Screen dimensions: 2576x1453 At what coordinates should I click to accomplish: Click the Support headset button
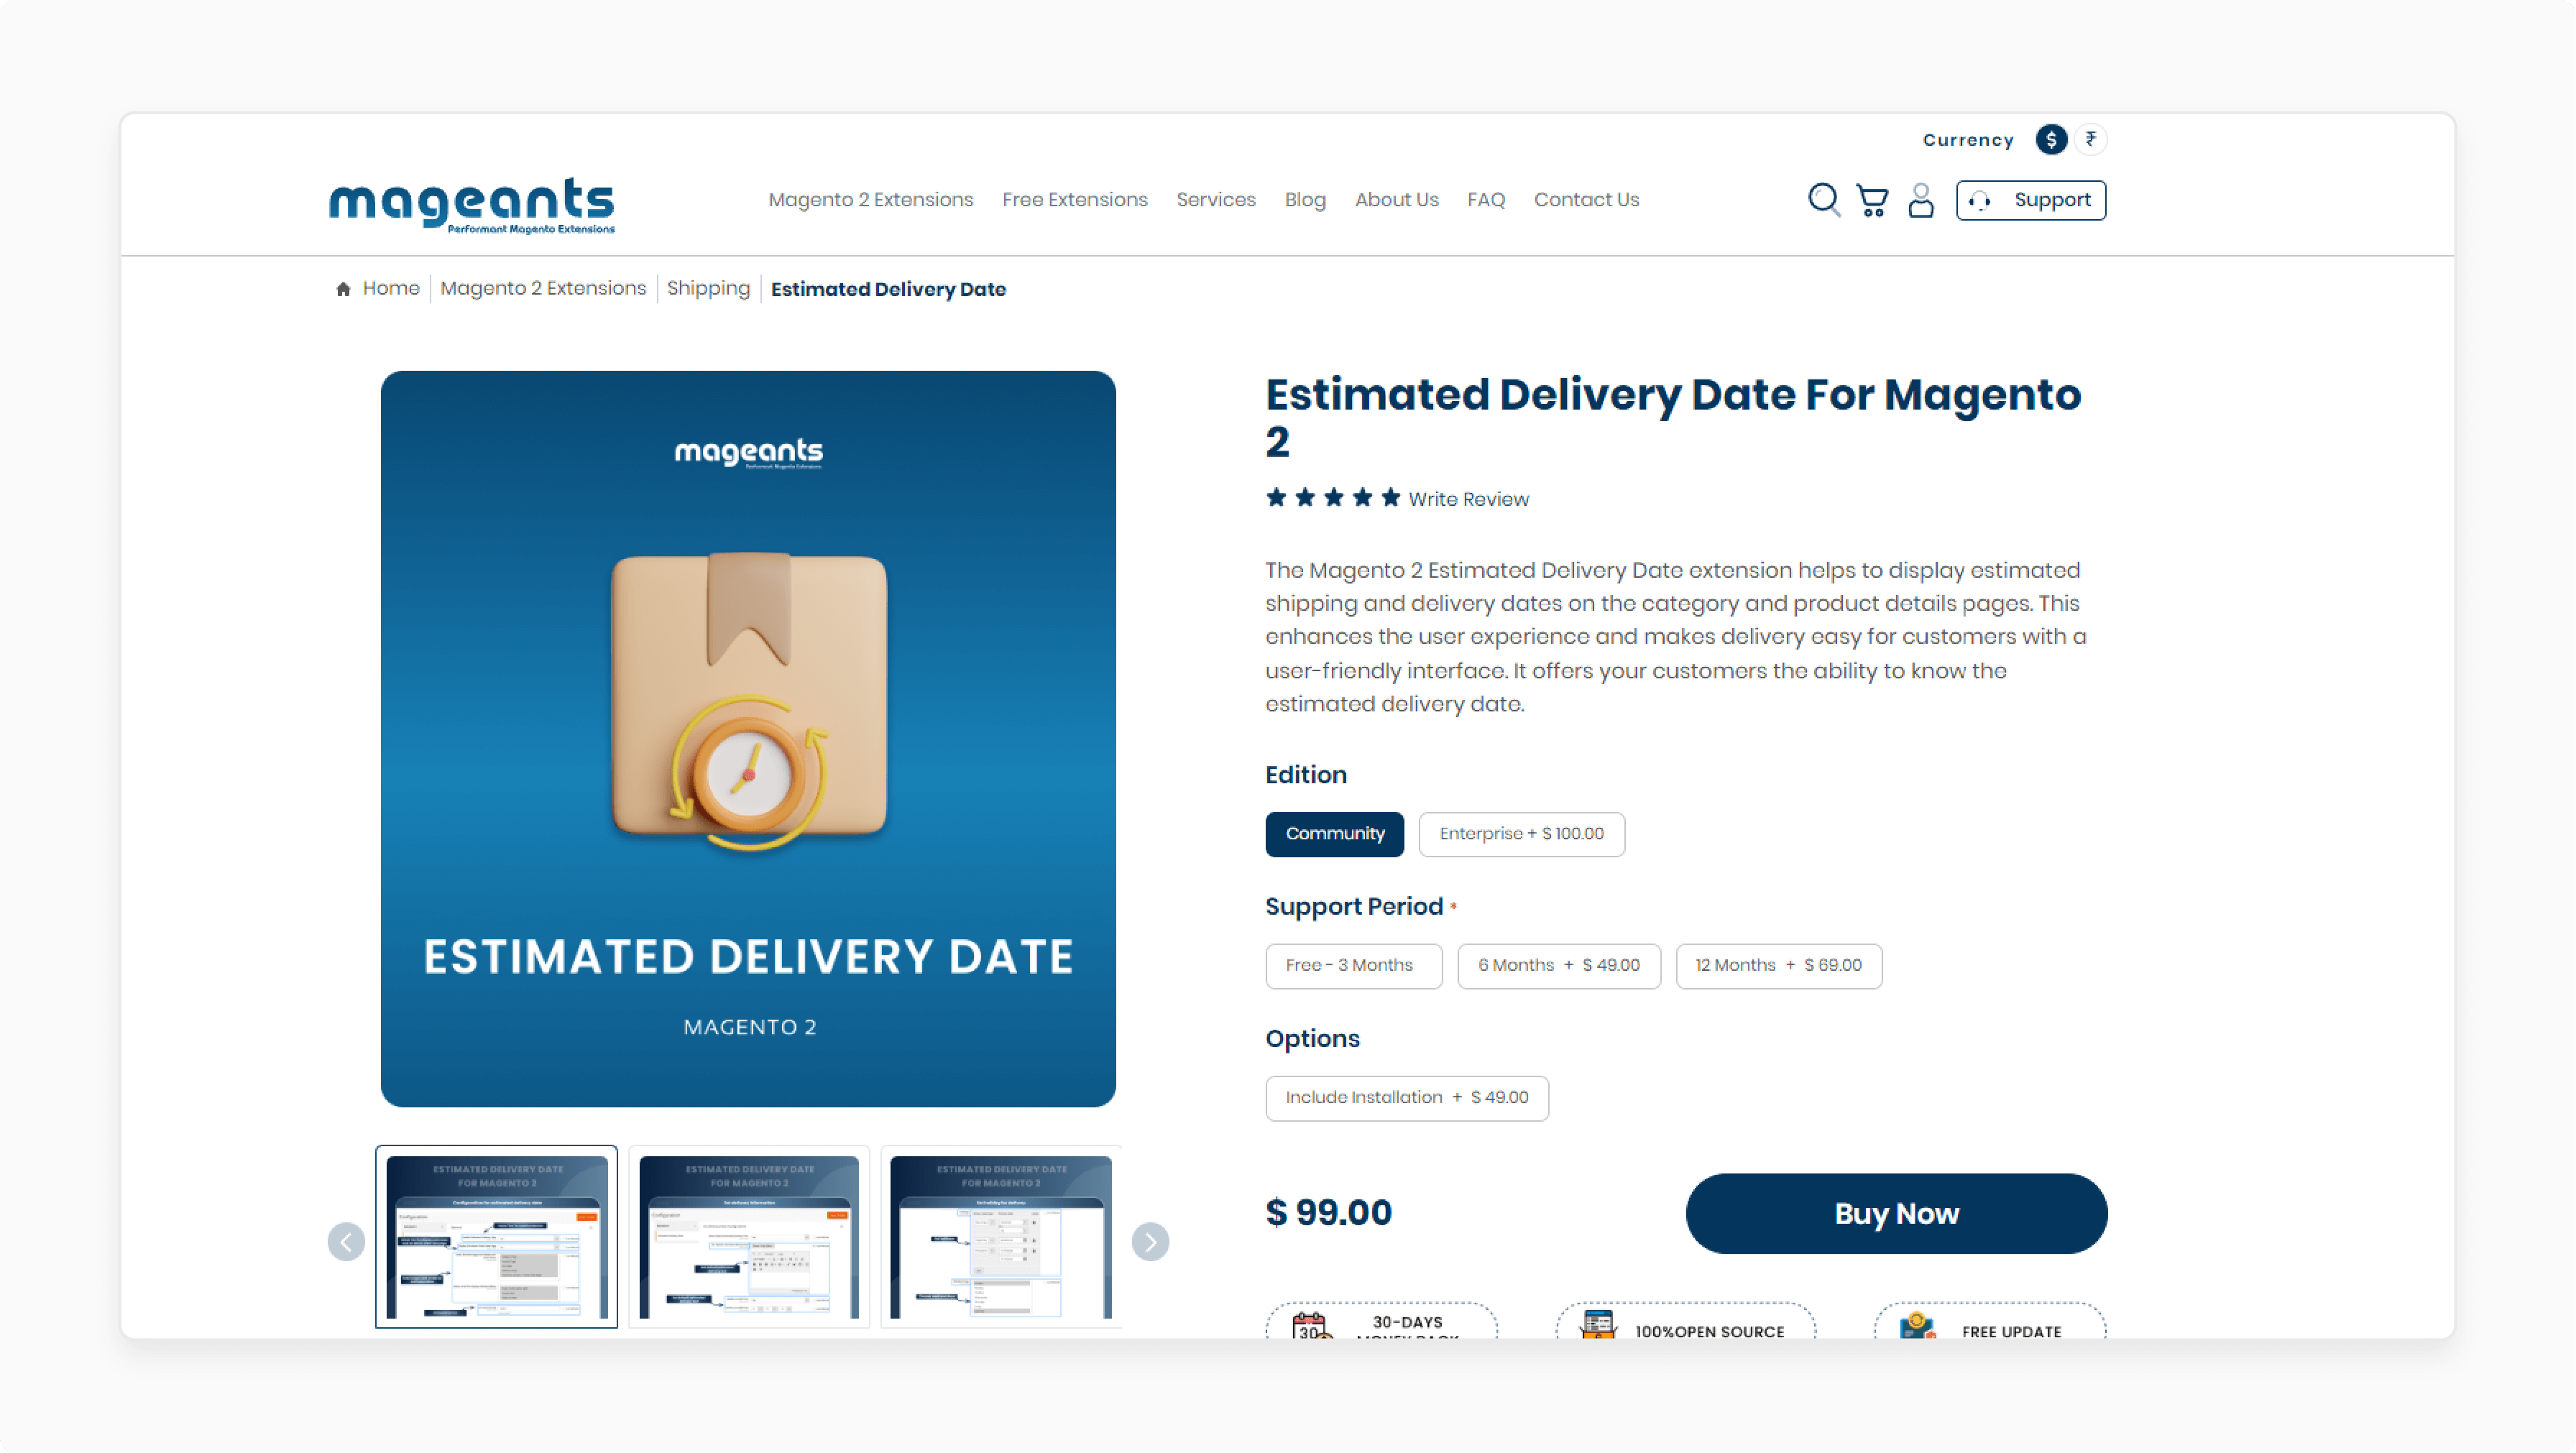(2030, 200)
